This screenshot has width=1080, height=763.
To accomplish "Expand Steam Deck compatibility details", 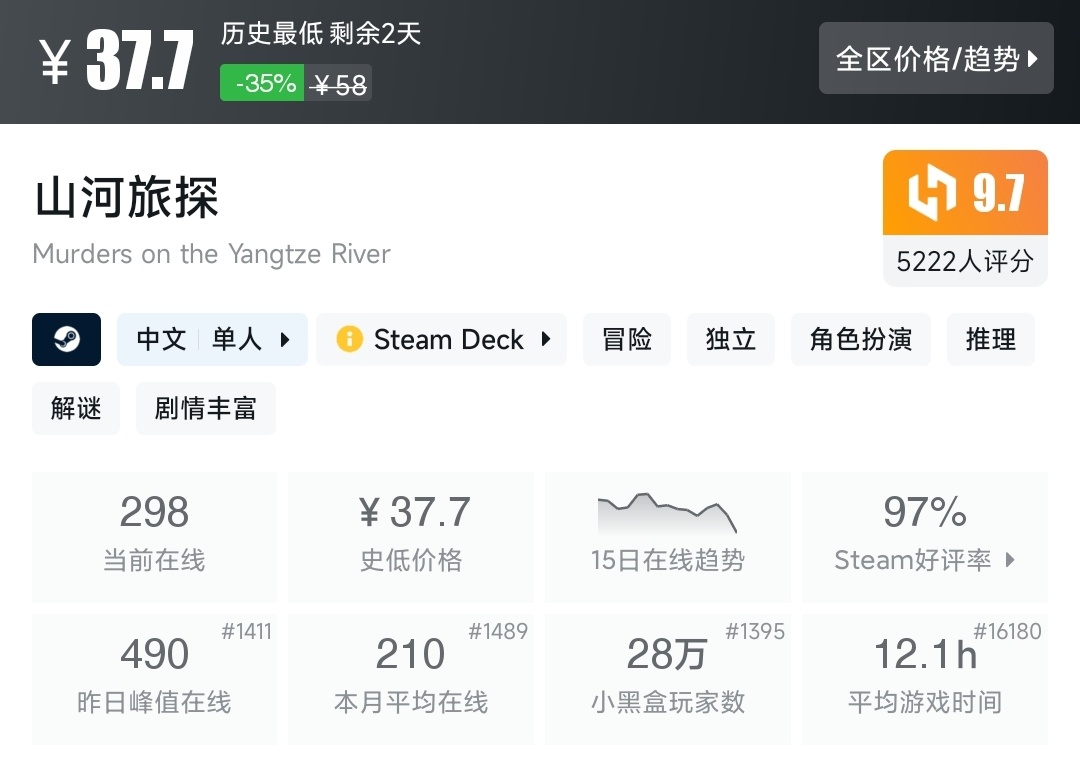I will coord(546,340).
